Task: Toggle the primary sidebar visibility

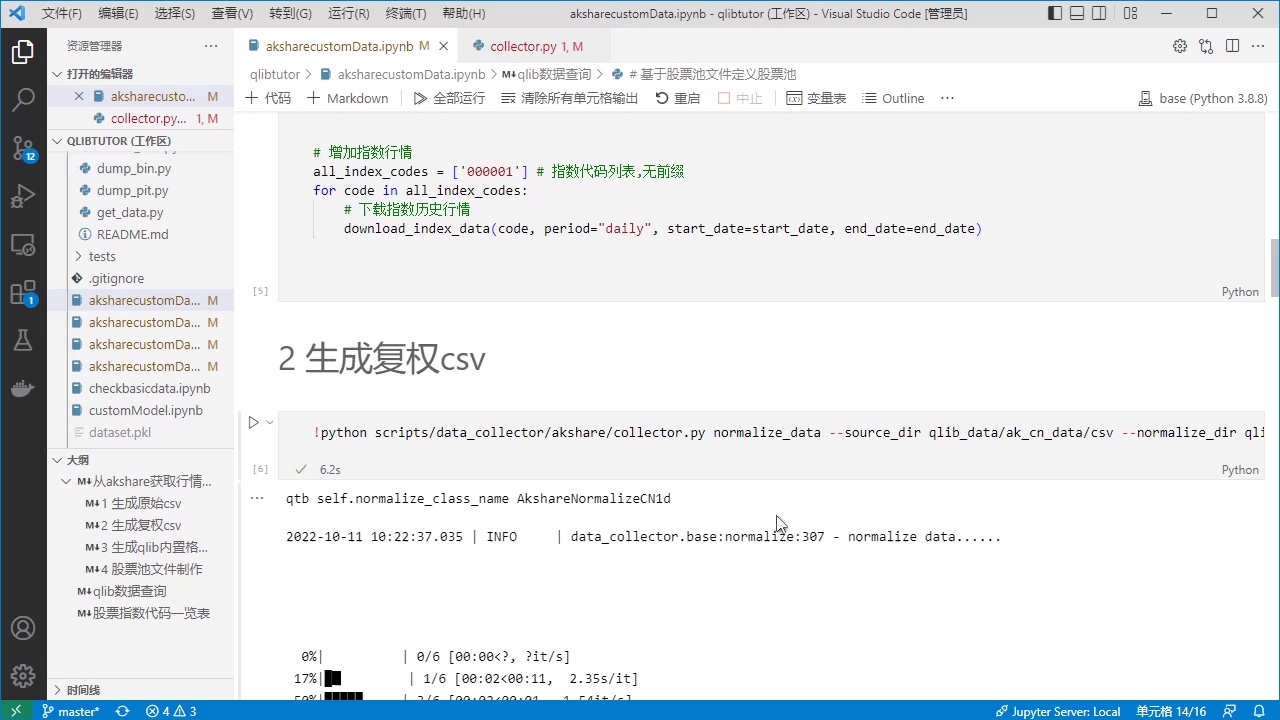Action: (1054, 12)
